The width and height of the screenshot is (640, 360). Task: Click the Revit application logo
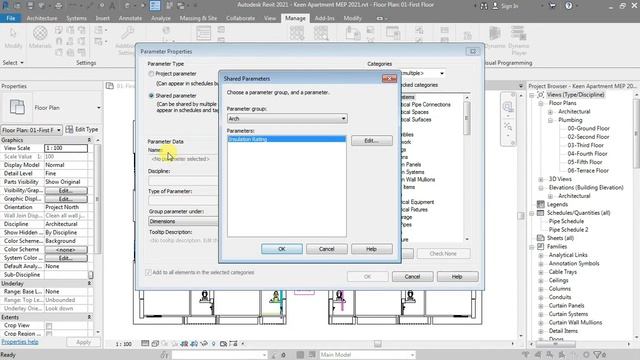click(6, 5)
